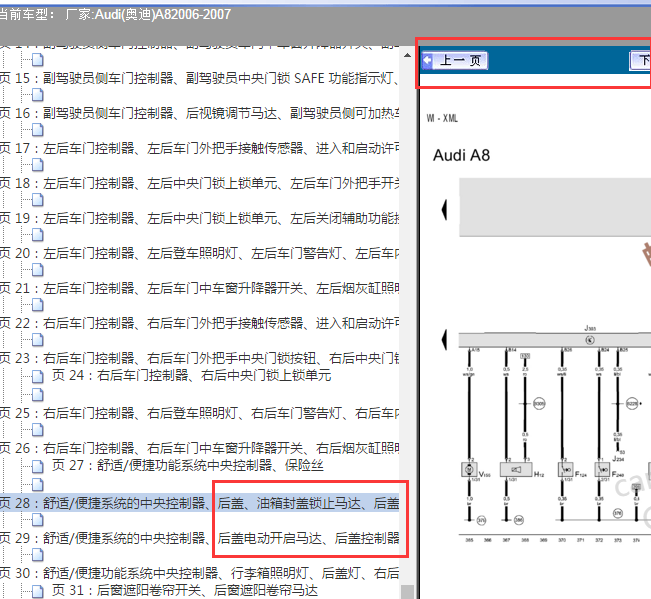Viewport: 651px width, 599px height.
Task: Click document icon beside 页 31 label
Action: coord(38,592)
